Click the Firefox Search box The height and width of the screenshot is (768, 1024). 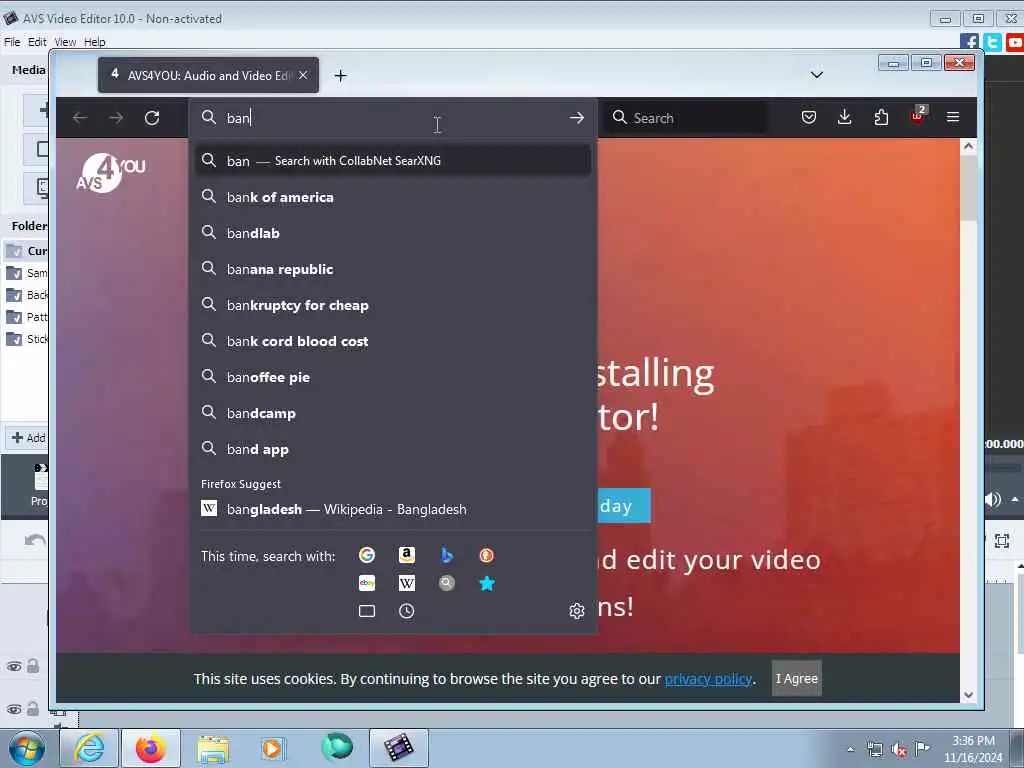(x=685, y=118)
